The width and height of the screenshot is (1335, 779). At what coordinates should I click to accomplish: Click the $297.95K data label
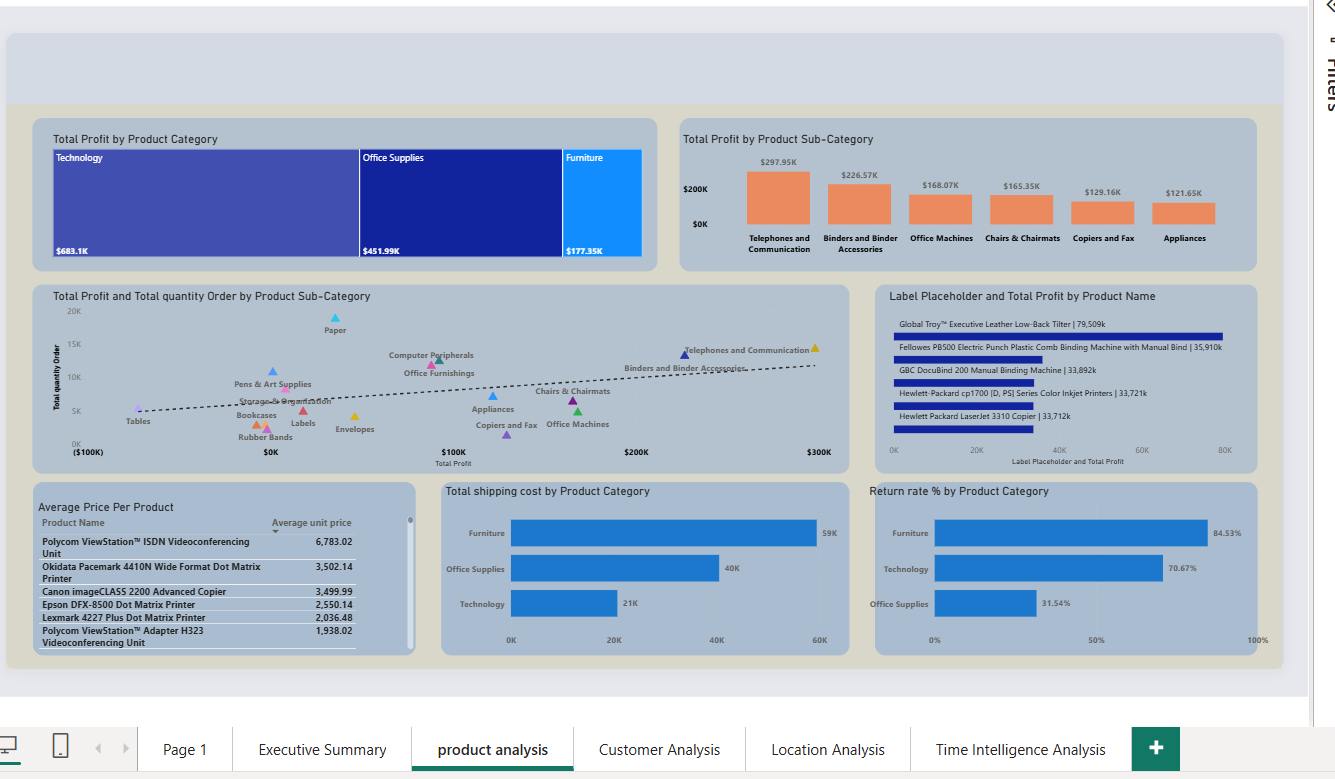pos(778,162)
